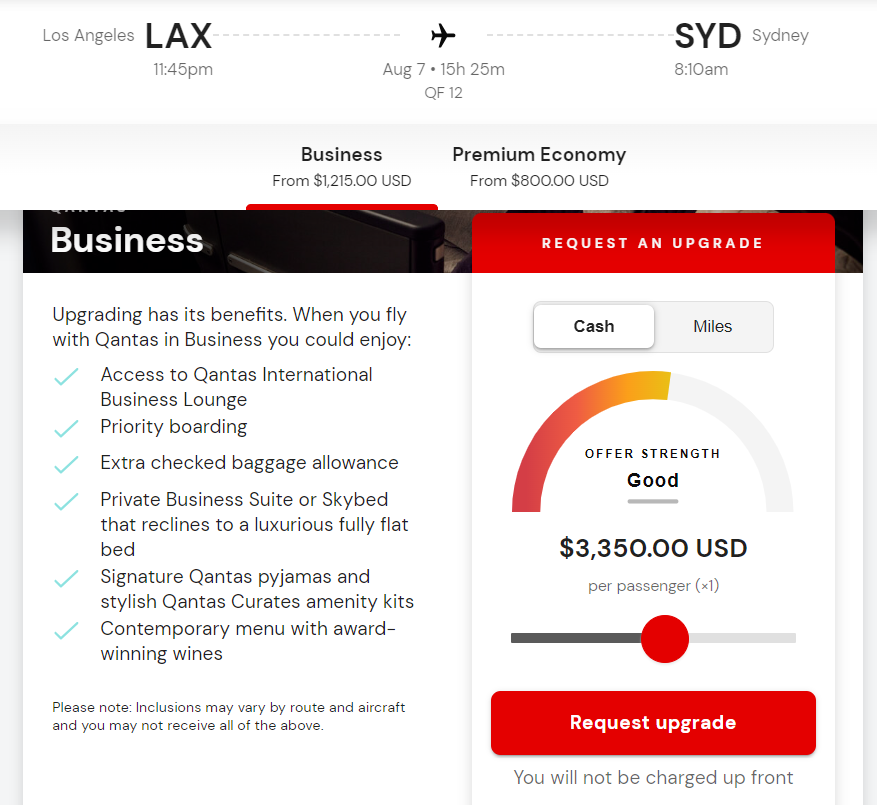Click the QF 12 flight number

tap(443, 92)
